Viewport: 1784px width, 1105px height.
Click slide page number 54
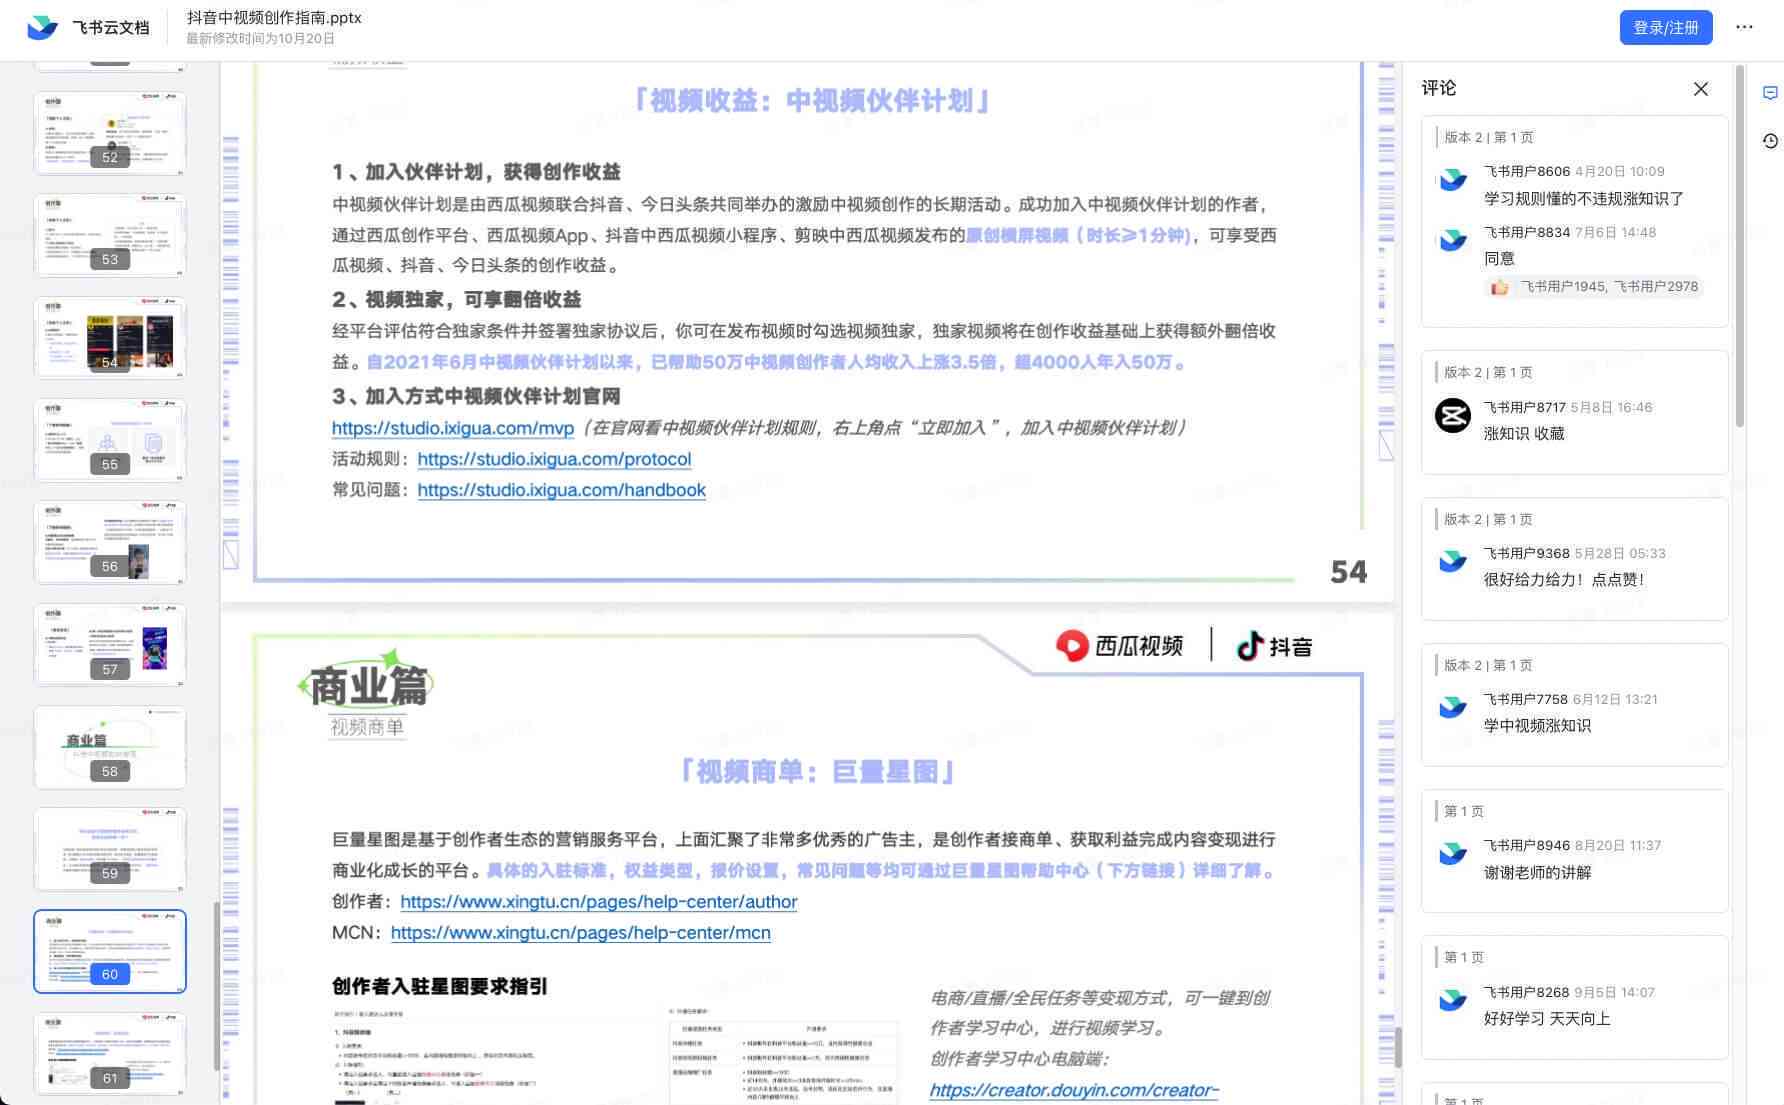pos(1349,572)
